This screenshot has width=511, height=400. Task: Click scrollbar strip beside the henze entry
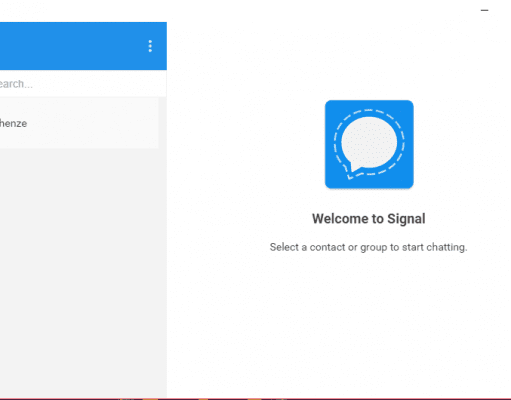pyautogui.click(x=162, y=123)
